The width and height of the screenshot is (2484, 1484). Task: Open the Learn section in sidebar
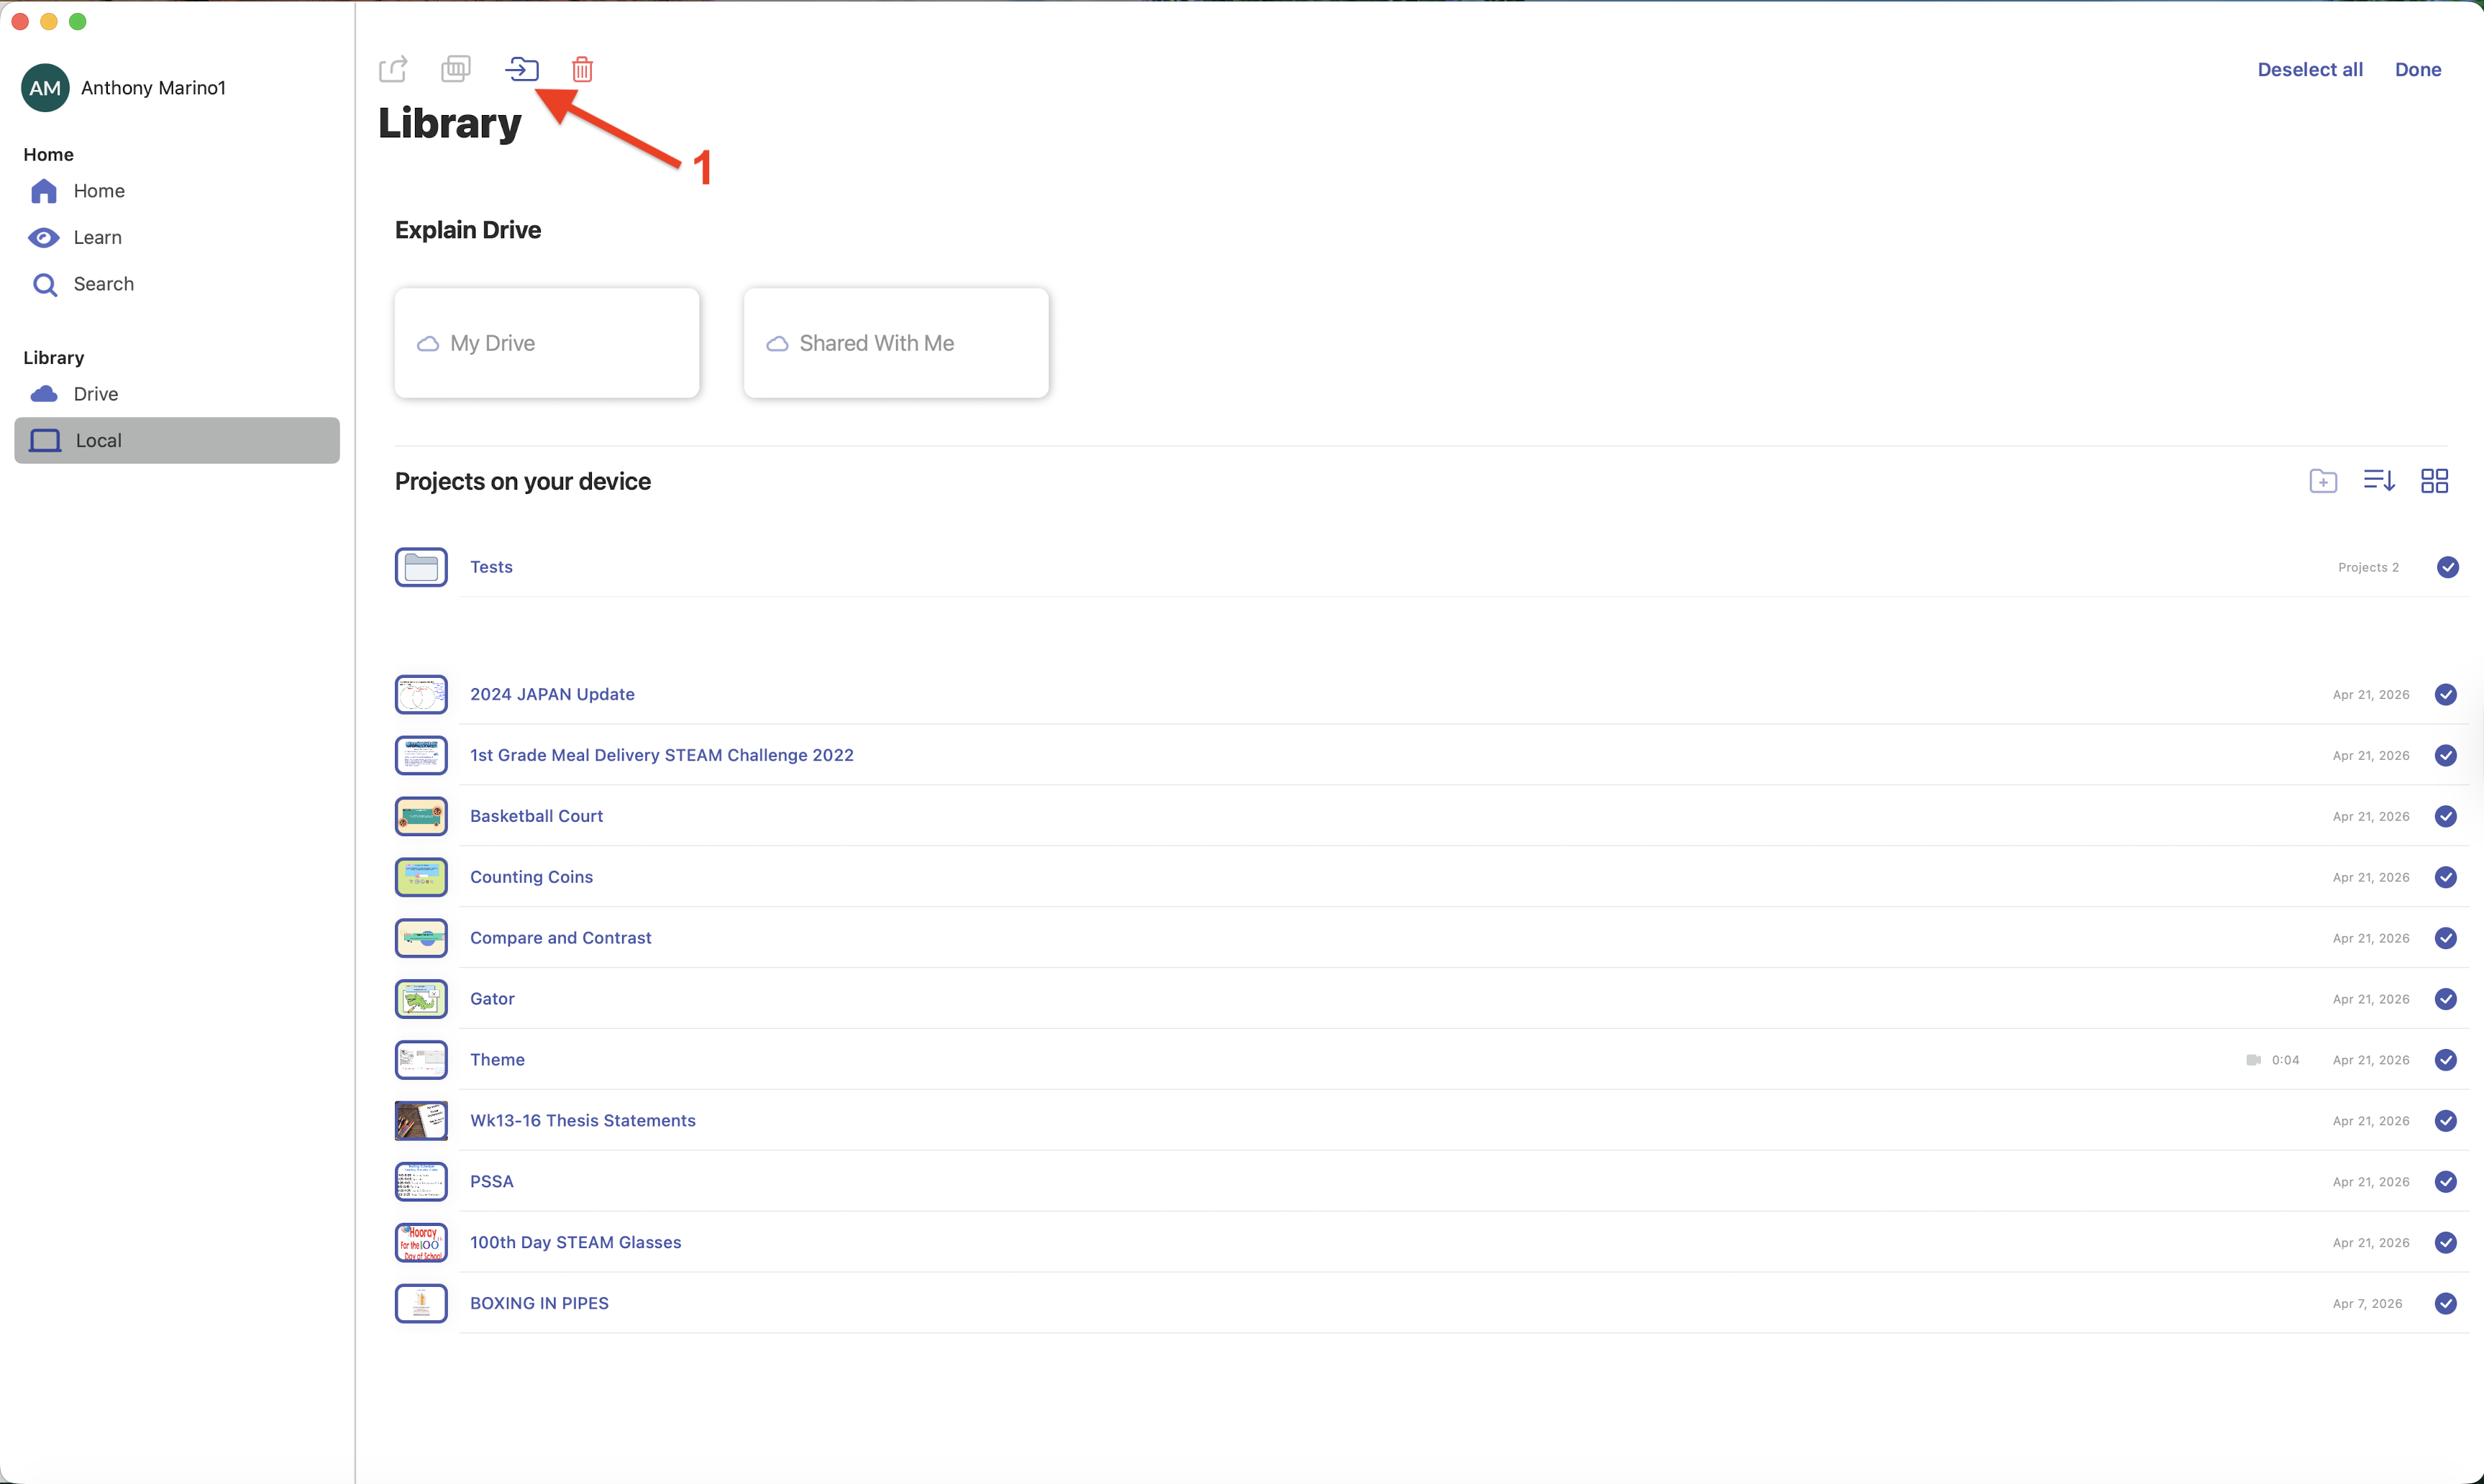pos(97,237)
